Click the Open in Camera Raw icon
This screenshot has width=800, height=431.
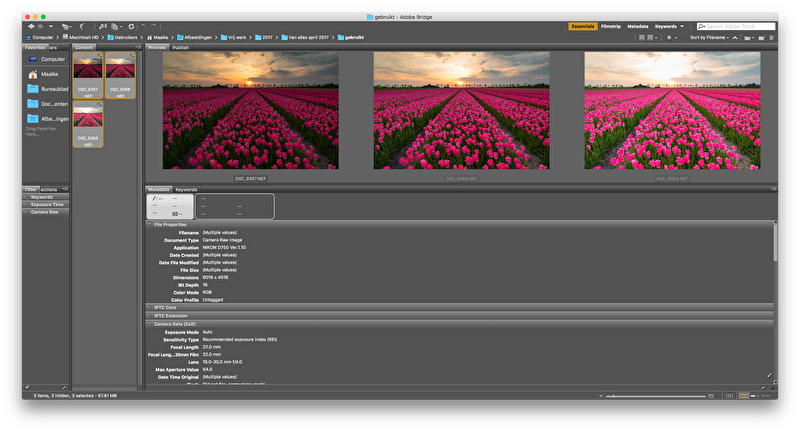coord(131,27)
